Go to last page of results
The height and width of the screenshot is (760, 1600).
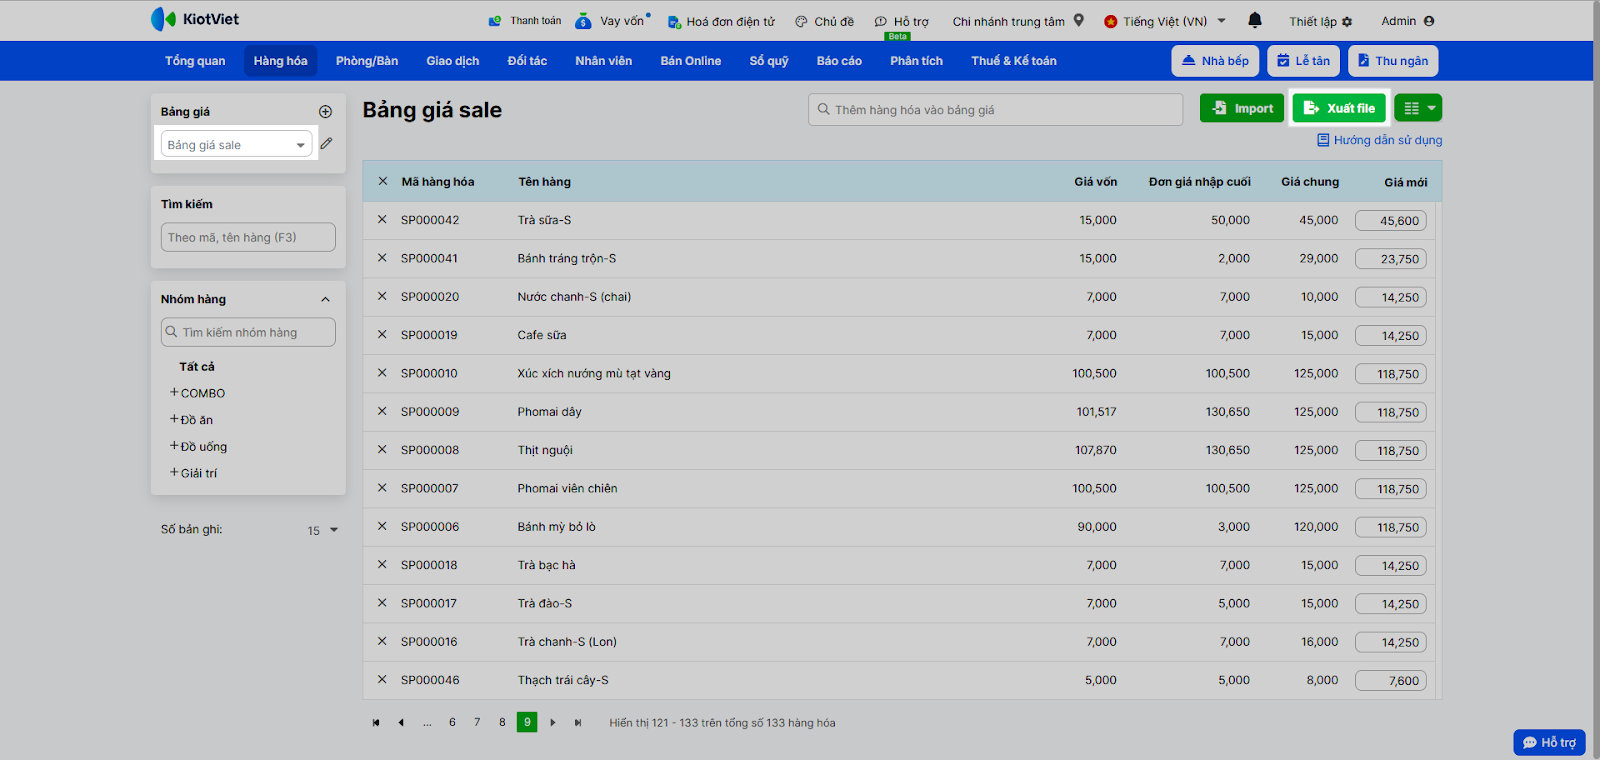pyautogui.click(x=578, y=723)
